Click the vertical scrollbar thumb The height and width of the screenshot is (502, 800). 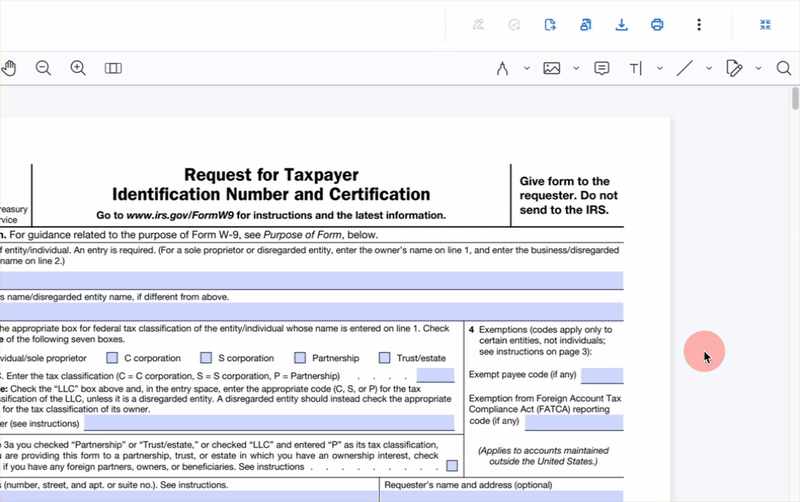795,98
